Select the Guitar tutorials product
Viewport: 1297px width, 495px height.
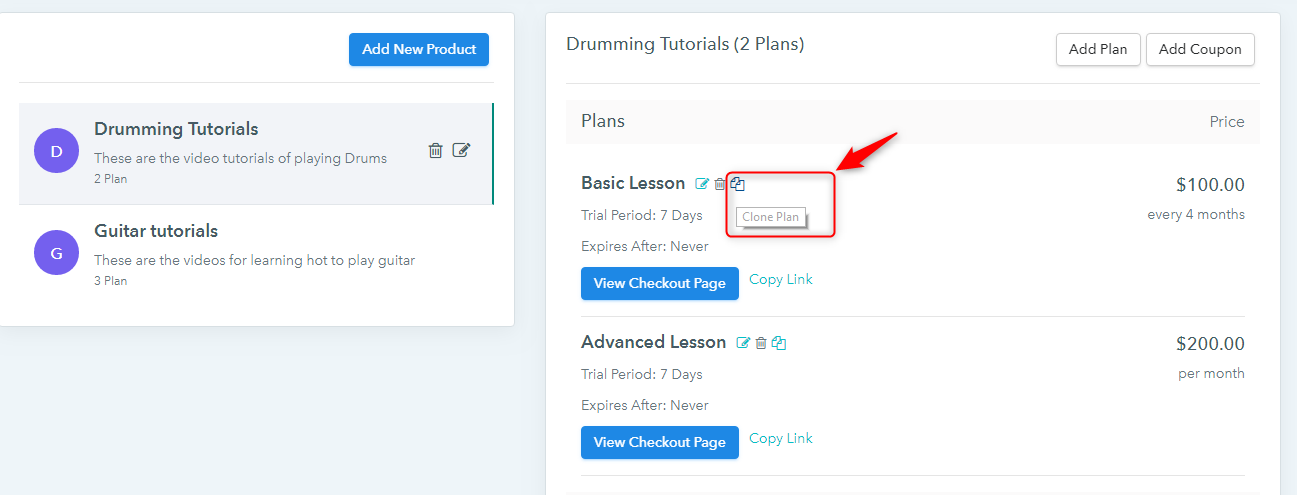[x=256, y=255]
